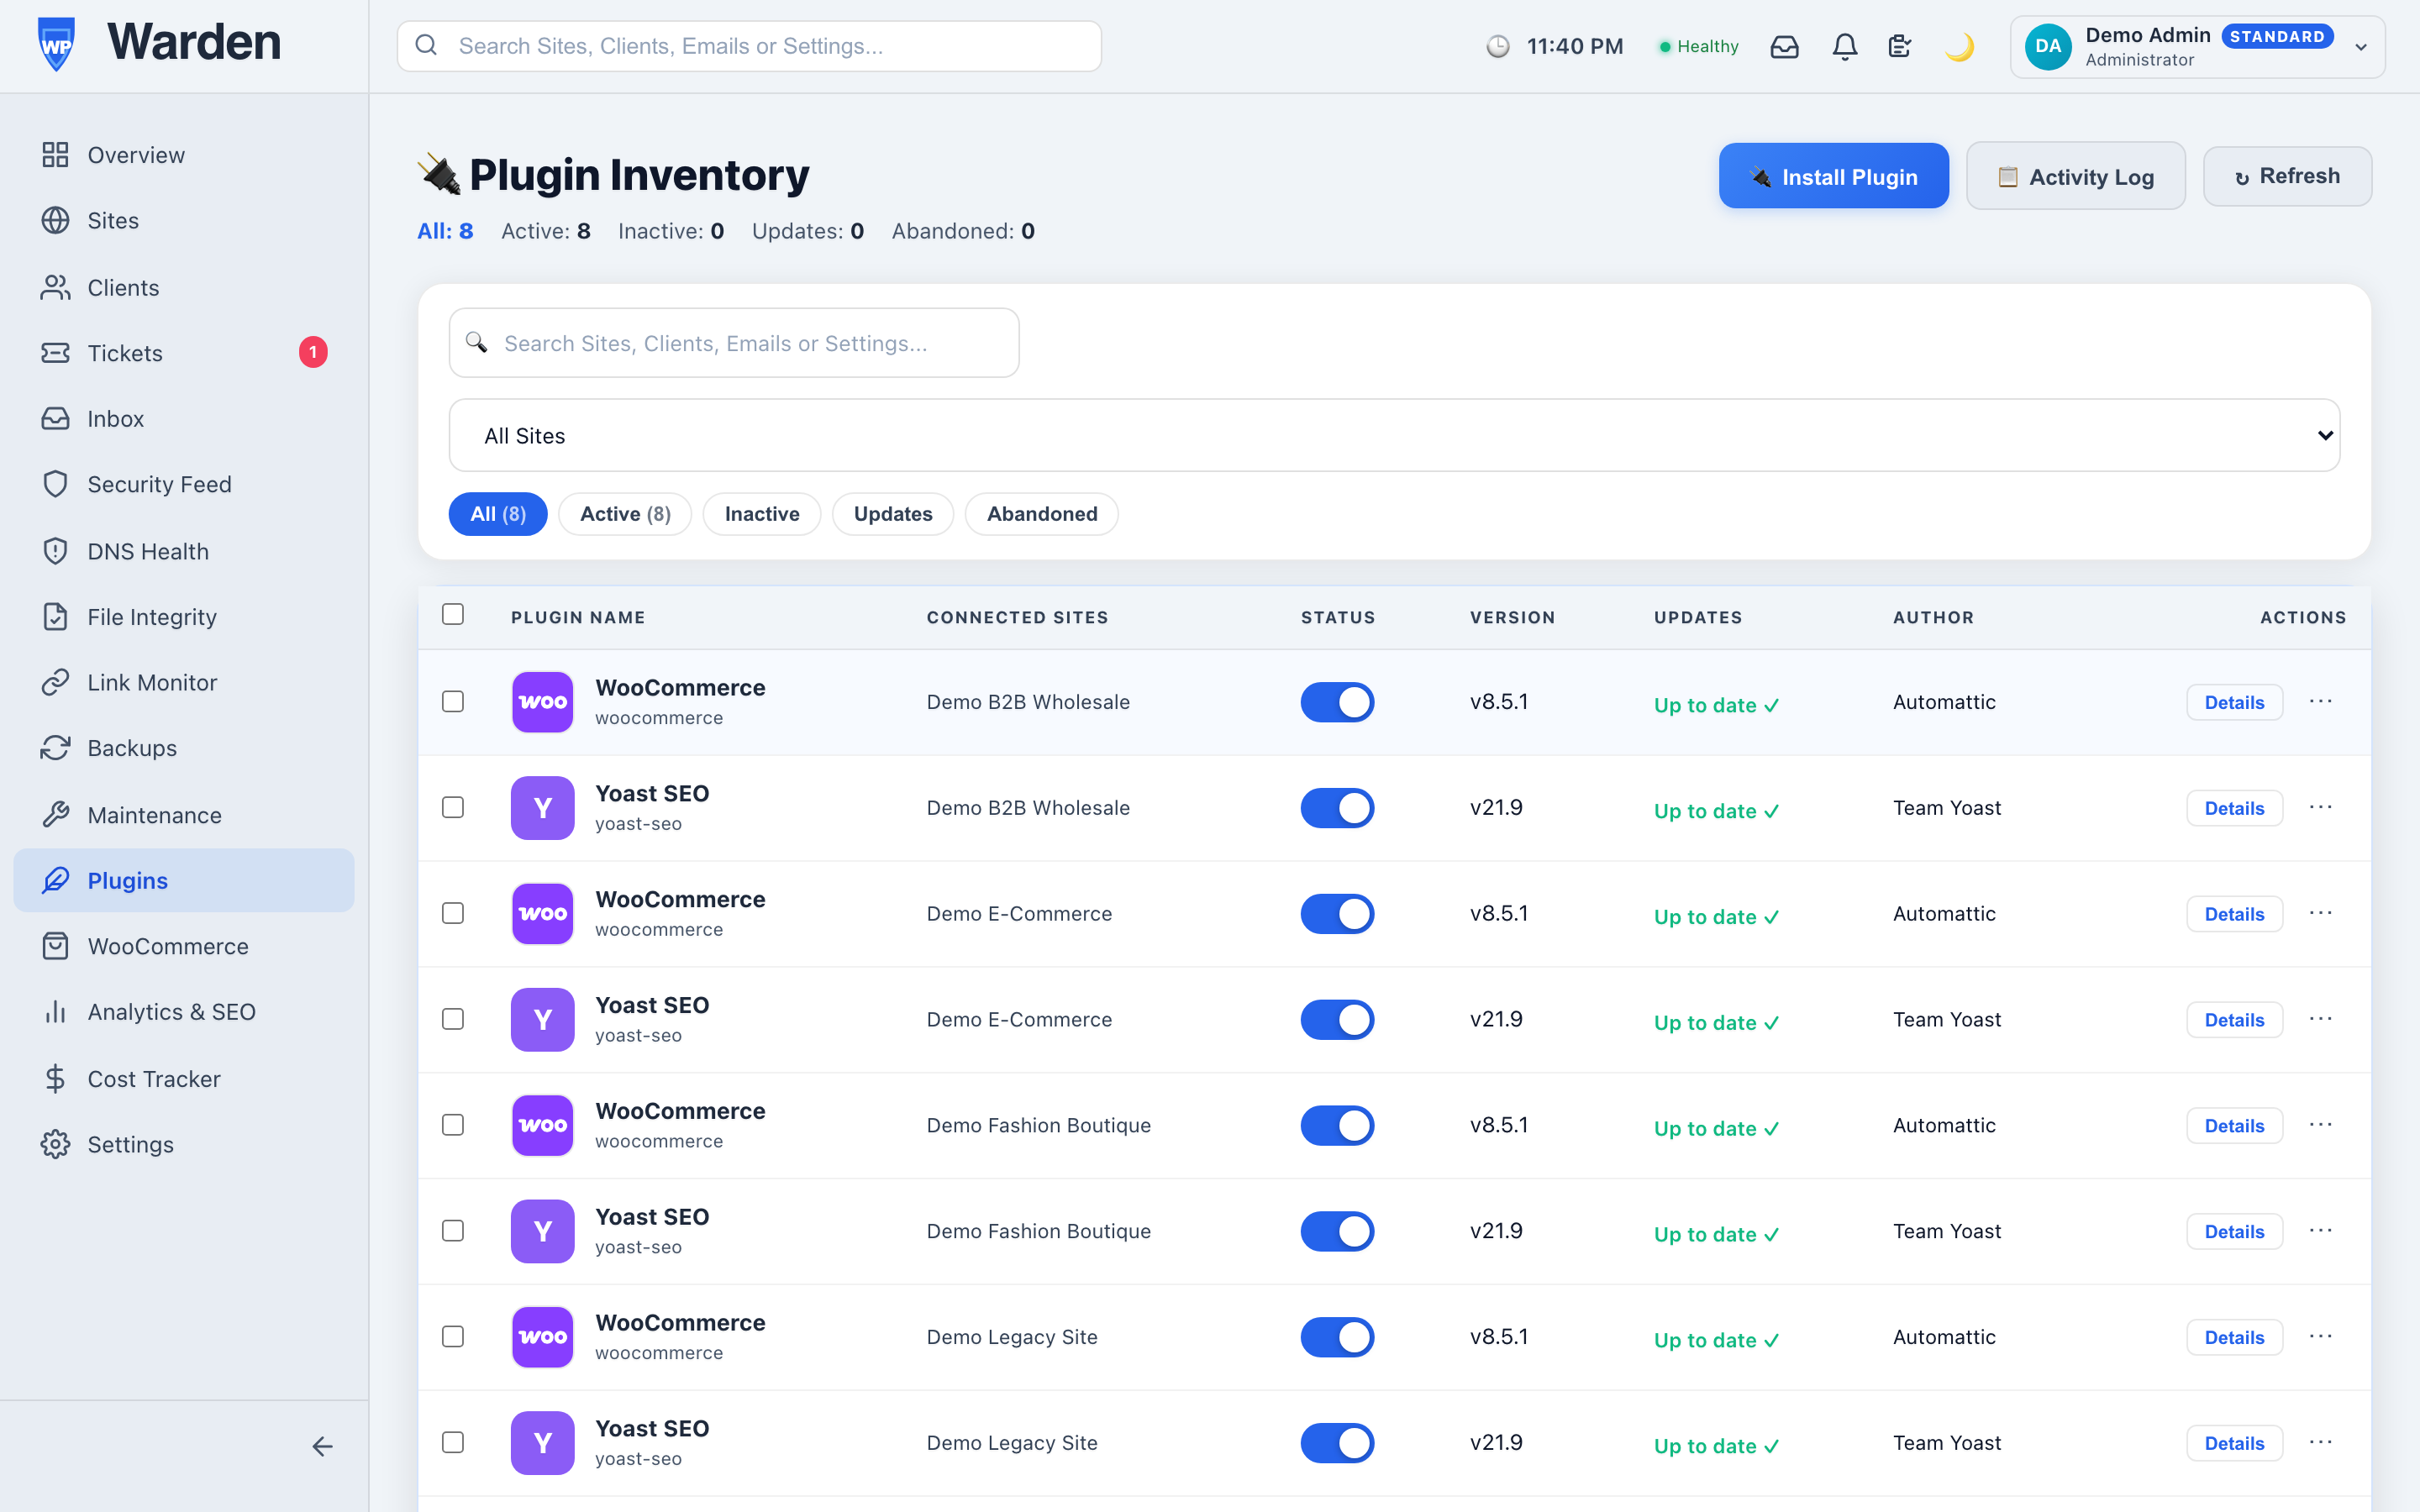Click the Yoast SEO icon for Demo Legacy Site

tap(543, 1443)
